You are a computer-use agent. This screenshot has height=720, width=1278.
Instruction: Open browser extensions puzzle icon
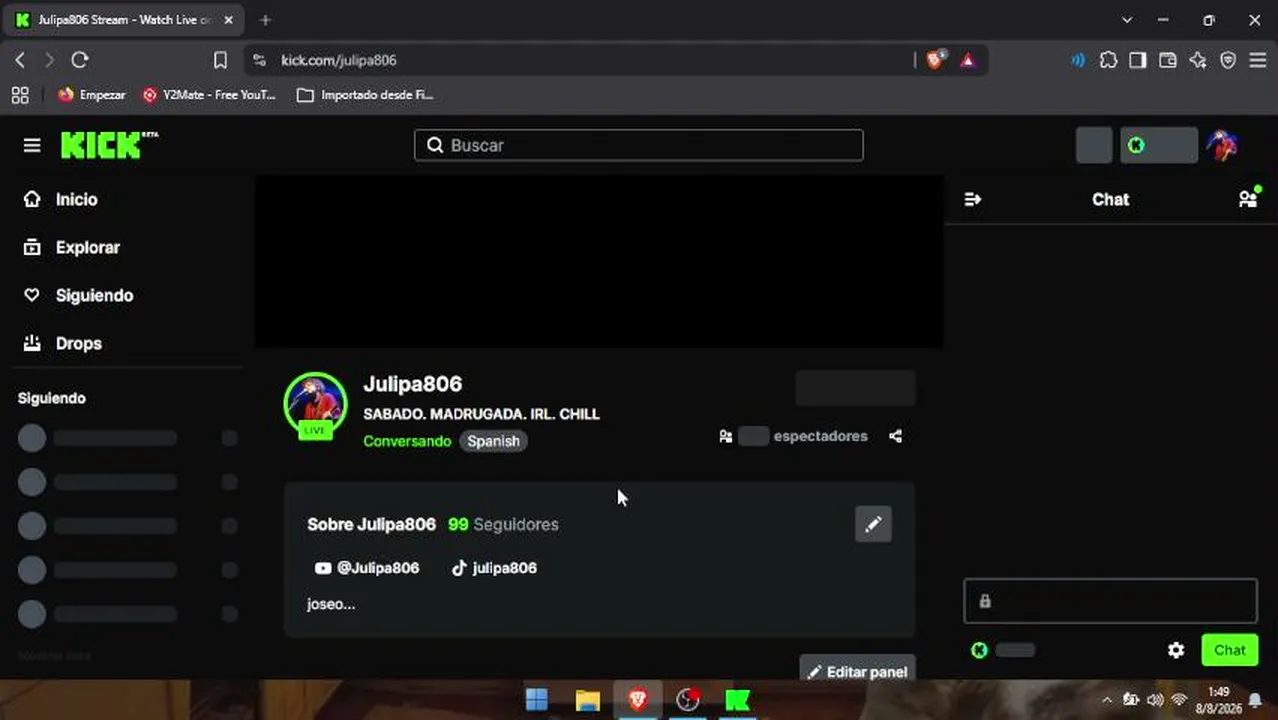coord(1108,60)
